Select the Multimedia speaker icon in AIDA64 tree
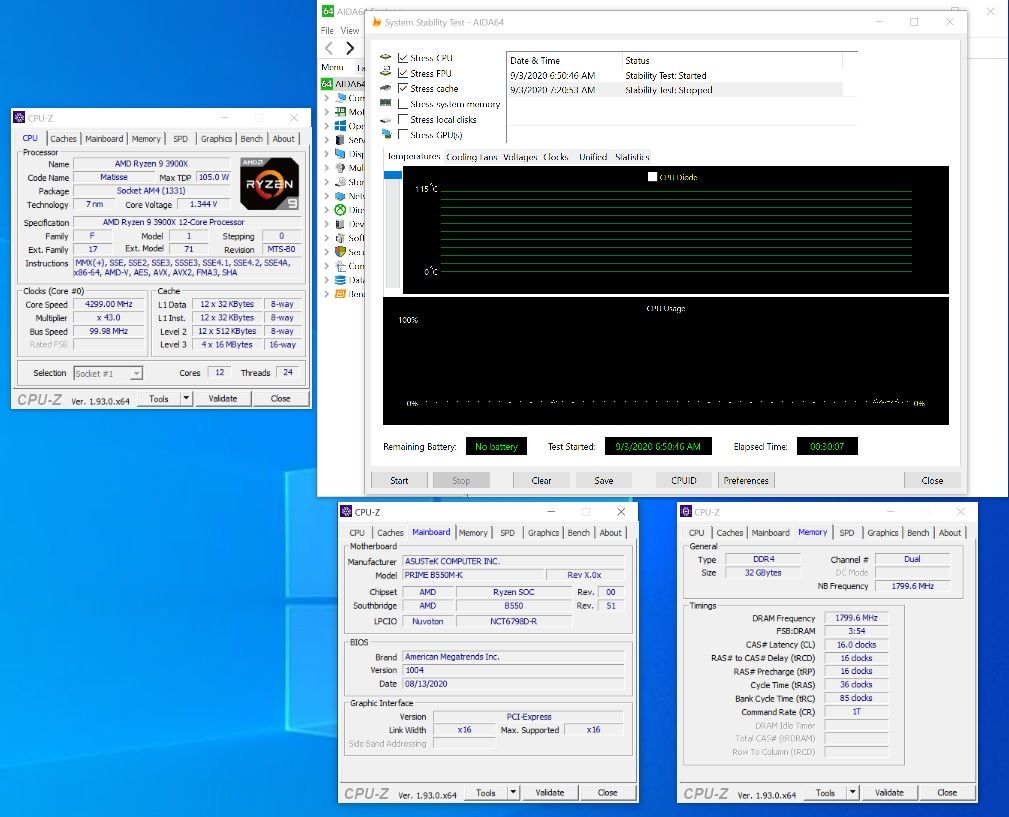 coord(341,167)
